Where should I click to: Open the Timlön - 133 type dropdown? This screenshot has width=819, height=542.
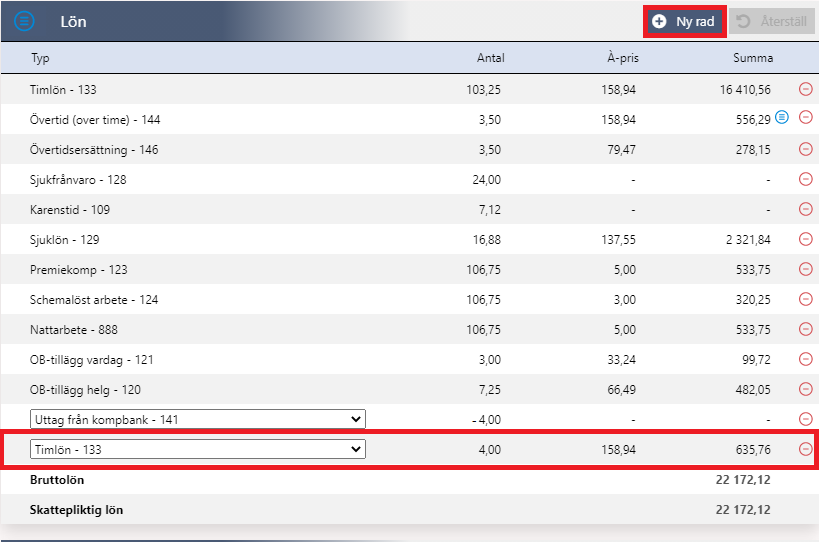(198, 450)
